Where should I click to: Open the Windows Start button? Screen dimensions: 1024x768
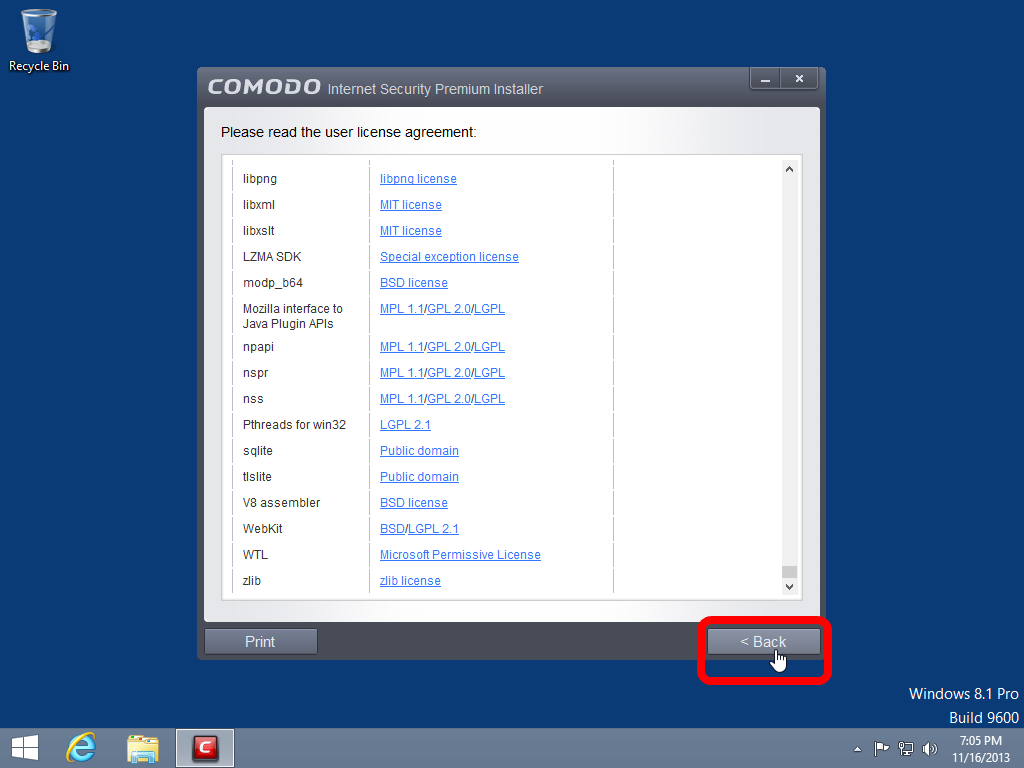tap(25, 748)
